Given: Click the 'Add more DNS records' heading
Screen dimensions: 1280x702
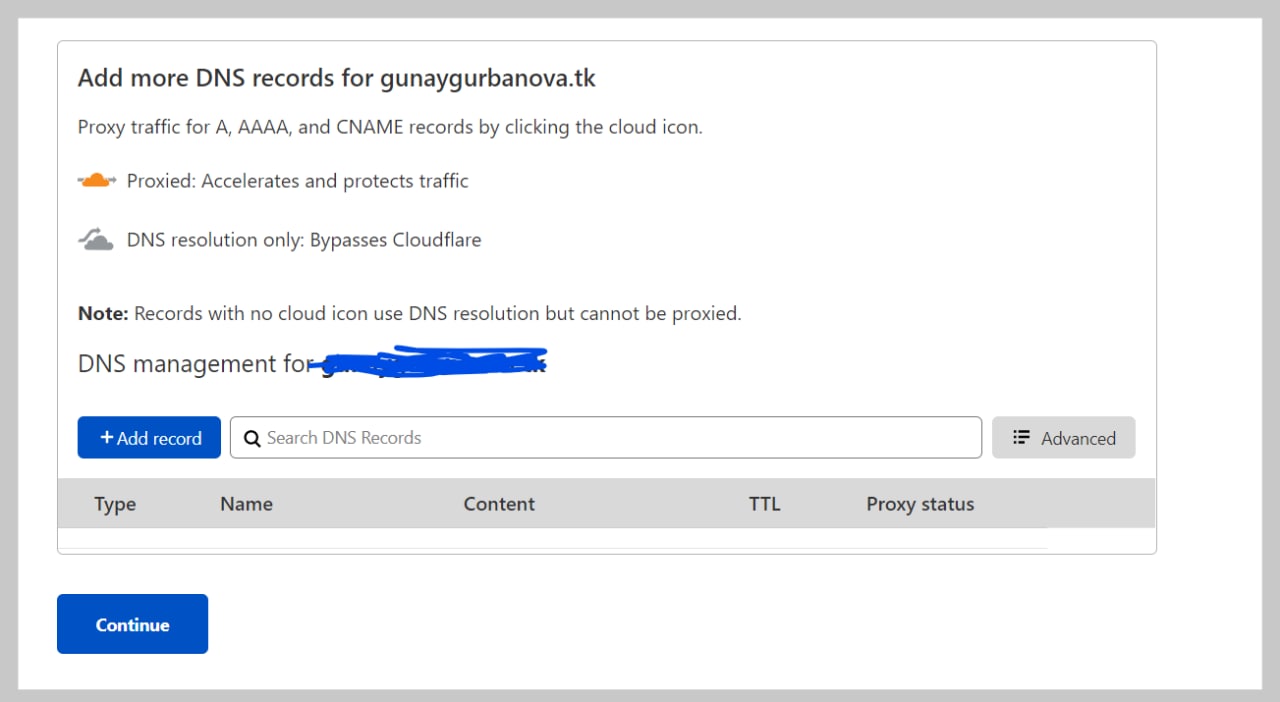Looking at the screenshot, I should pos(337,78).
